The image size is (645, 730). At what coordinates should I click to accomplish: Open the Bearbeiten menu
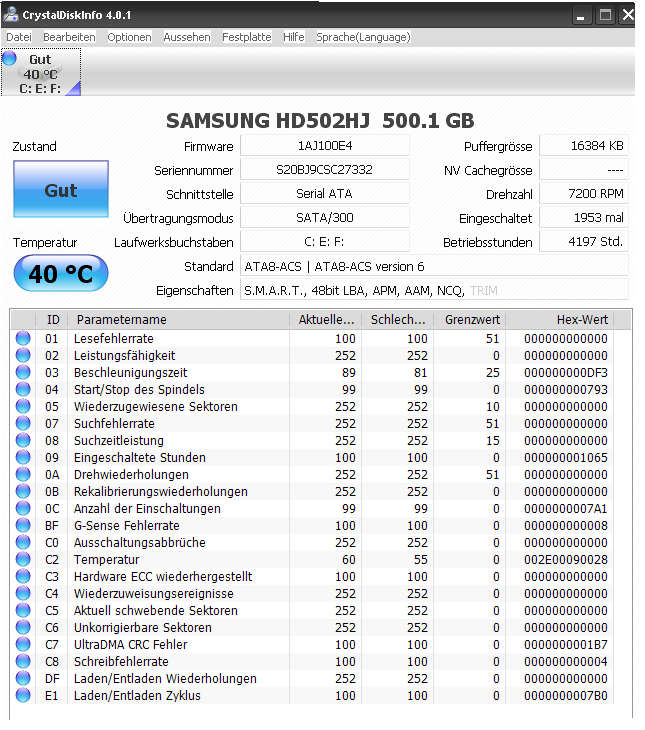coord(69,37)
